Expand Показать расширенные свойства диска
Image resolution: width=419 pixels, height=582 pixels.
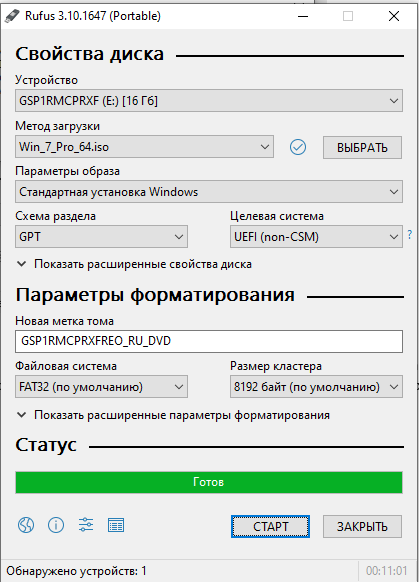tap(134, 264)
